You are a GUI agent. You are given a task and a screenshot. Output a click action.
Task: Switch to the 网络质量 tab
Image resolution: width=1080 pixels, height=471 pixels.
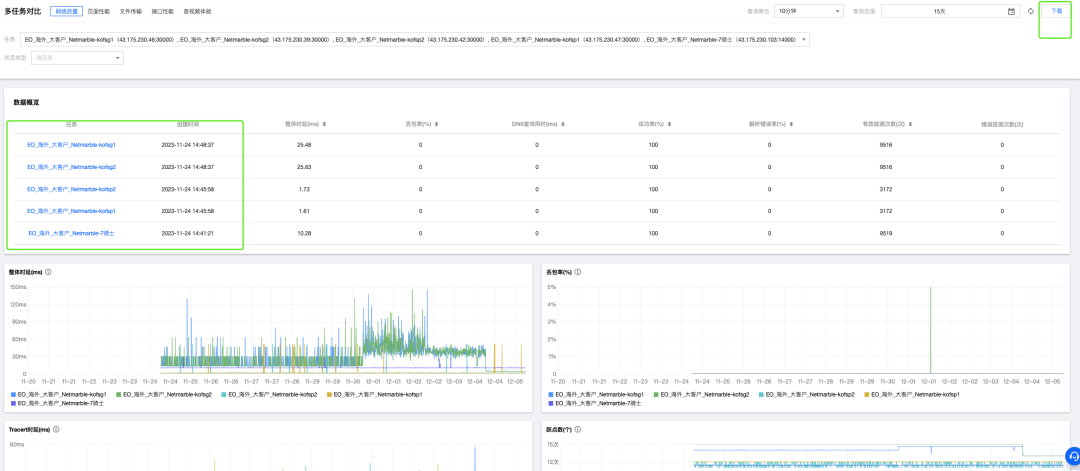[67, 12]
